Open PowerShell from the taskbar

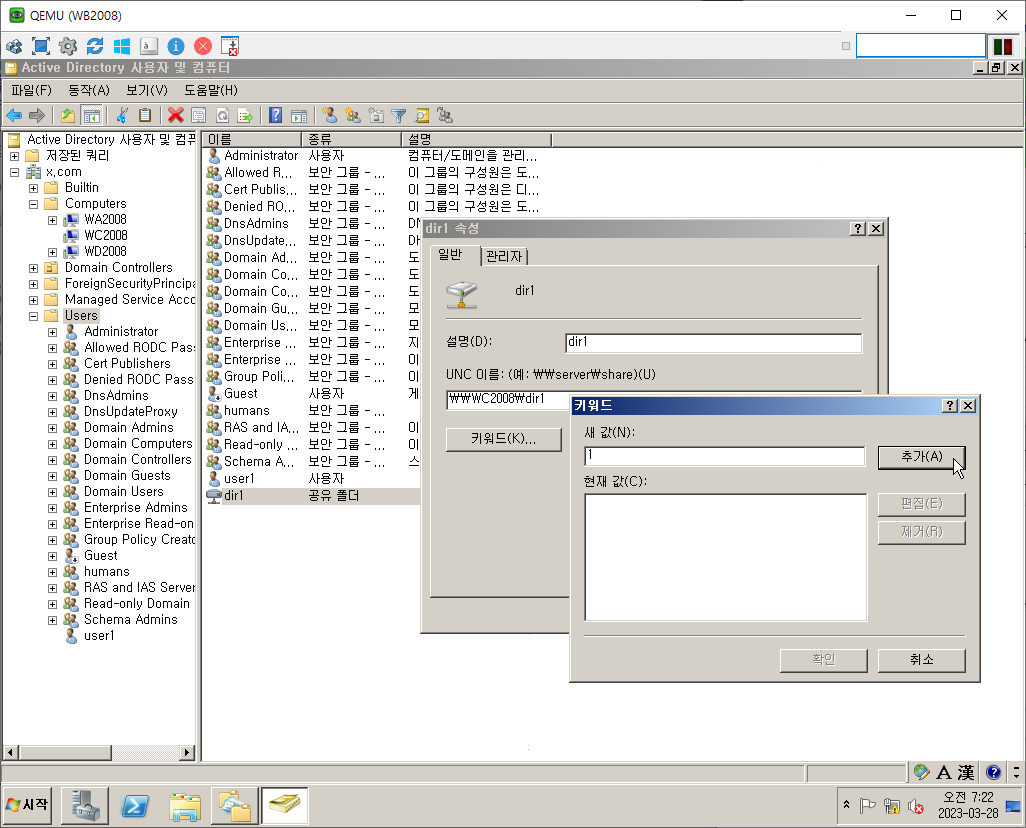135,806
